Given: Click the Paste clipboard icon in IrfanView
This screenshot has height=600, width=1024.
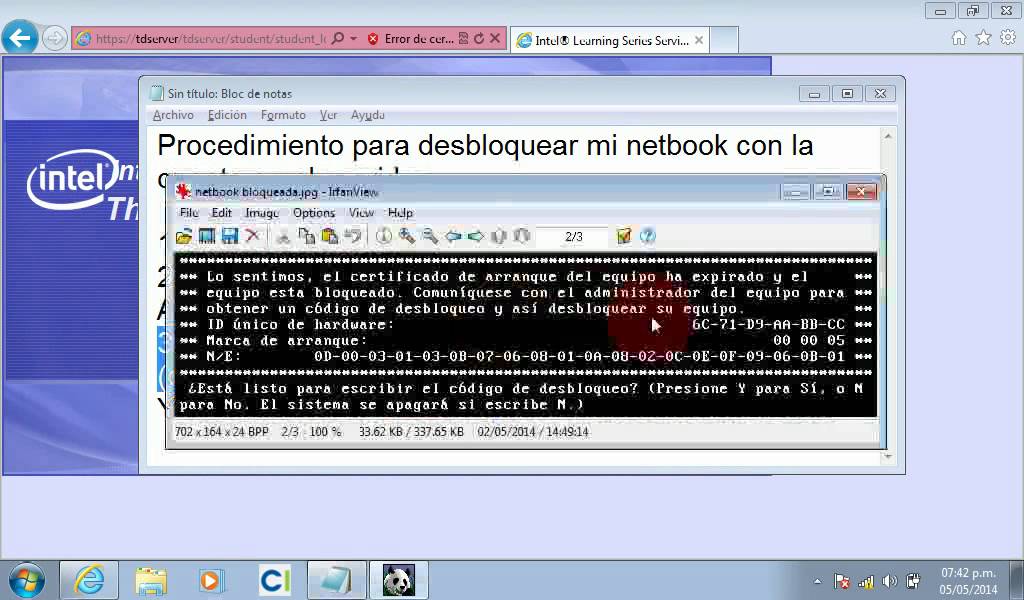Looking at the screenshot, I should pos(330,236).
